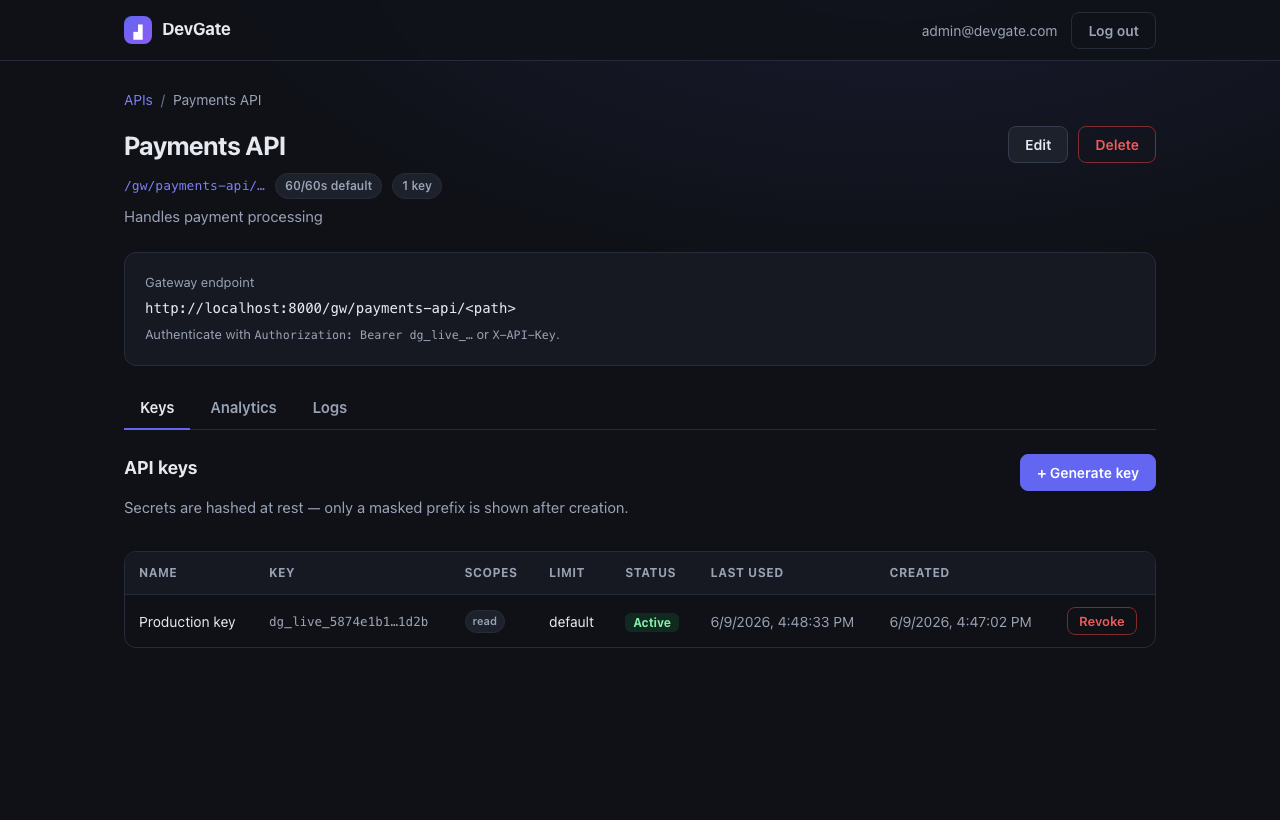Go back to APIs via the breadcrumb
The width and height of the screenshot is (1280, 820).
[138, 100]
